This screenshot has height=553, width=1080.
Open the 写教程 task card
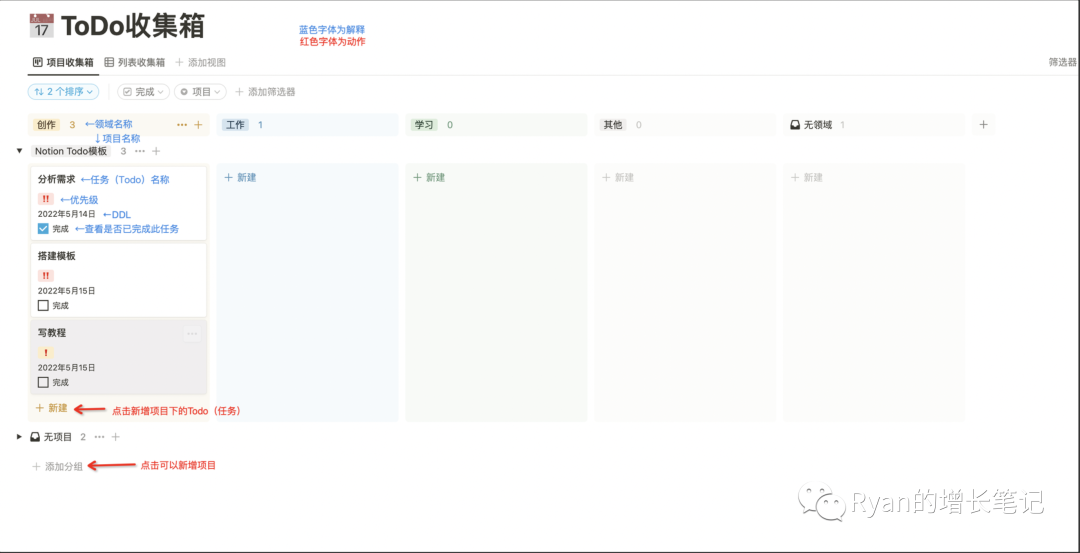118,357
